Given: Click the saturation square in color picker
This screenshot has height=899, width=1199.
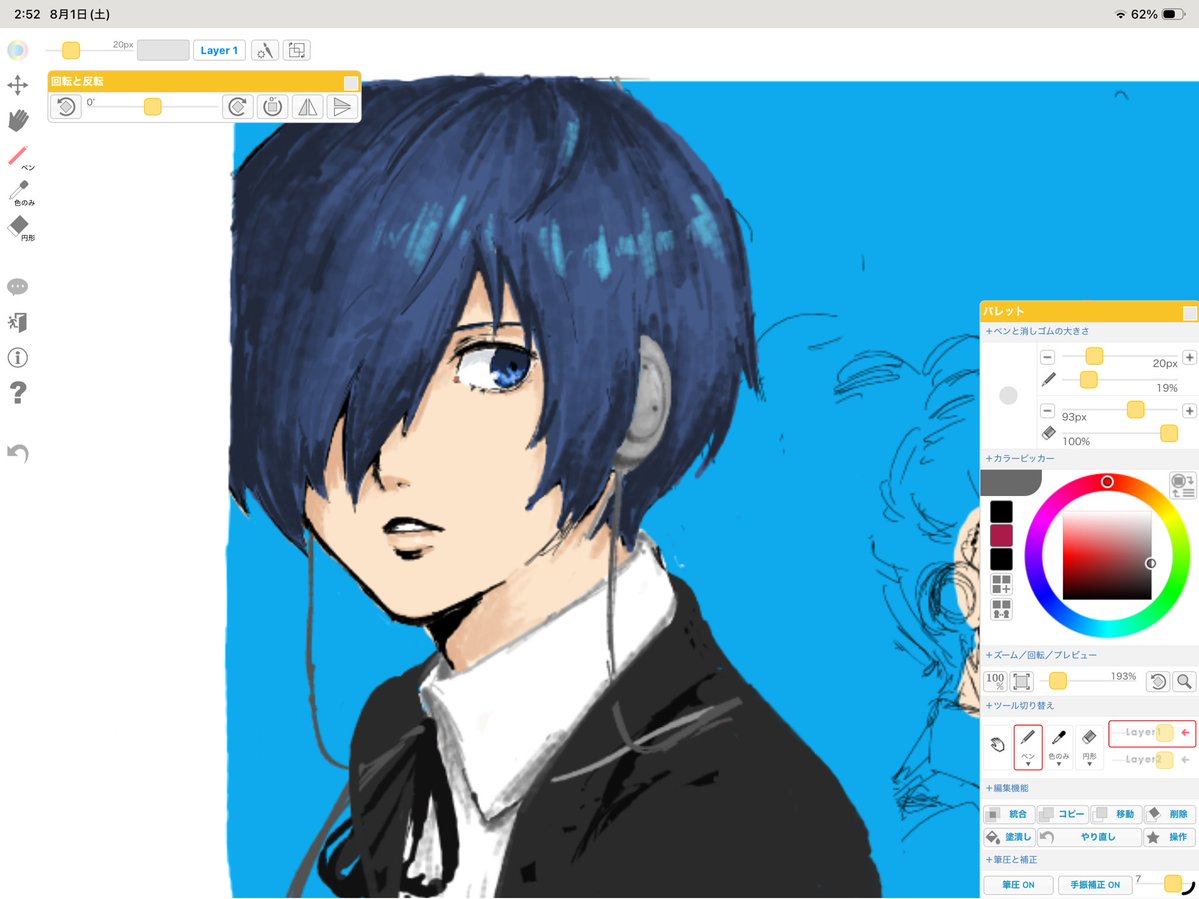Looking at the screenshot, I should (1106, 556).
